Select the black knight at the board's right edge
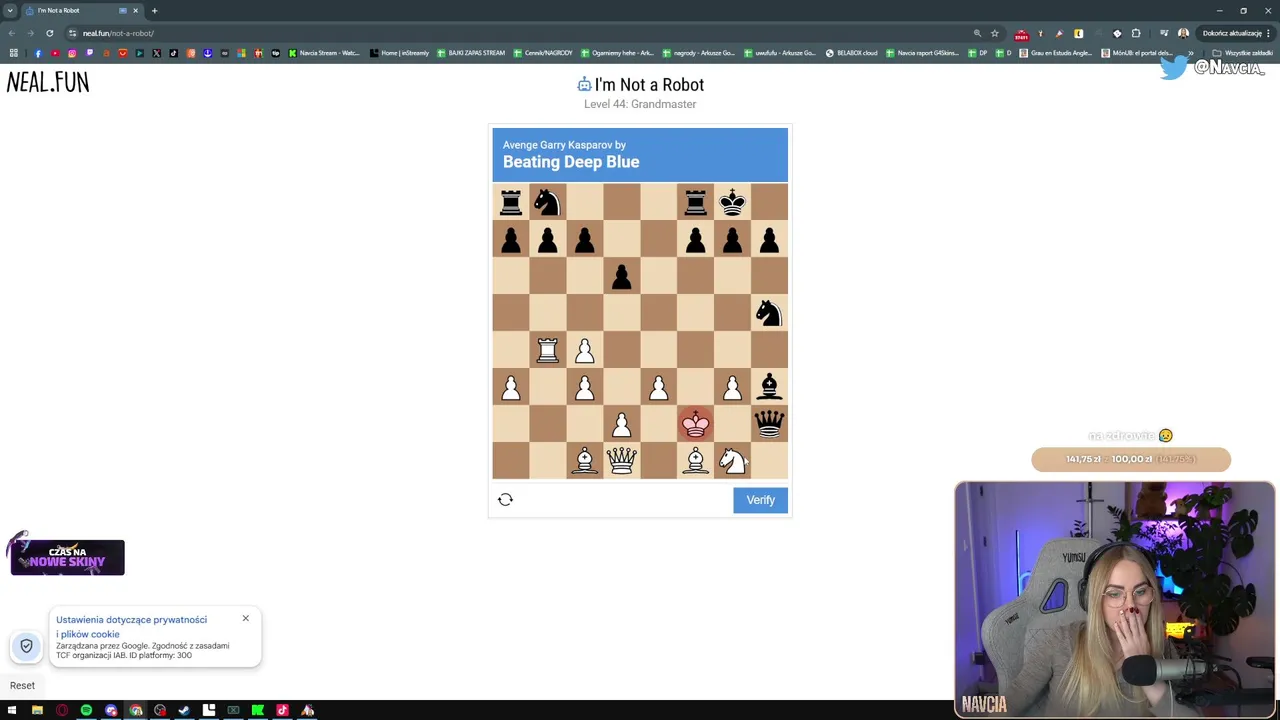1280x720 pixels. tap(769, 313)
